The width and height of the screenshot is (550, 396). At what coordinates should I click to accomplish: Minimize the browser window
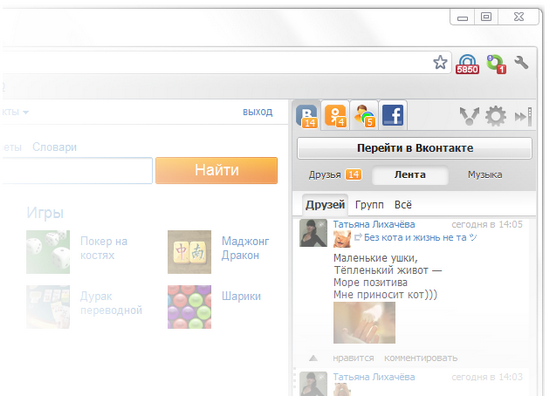(463, 18)
